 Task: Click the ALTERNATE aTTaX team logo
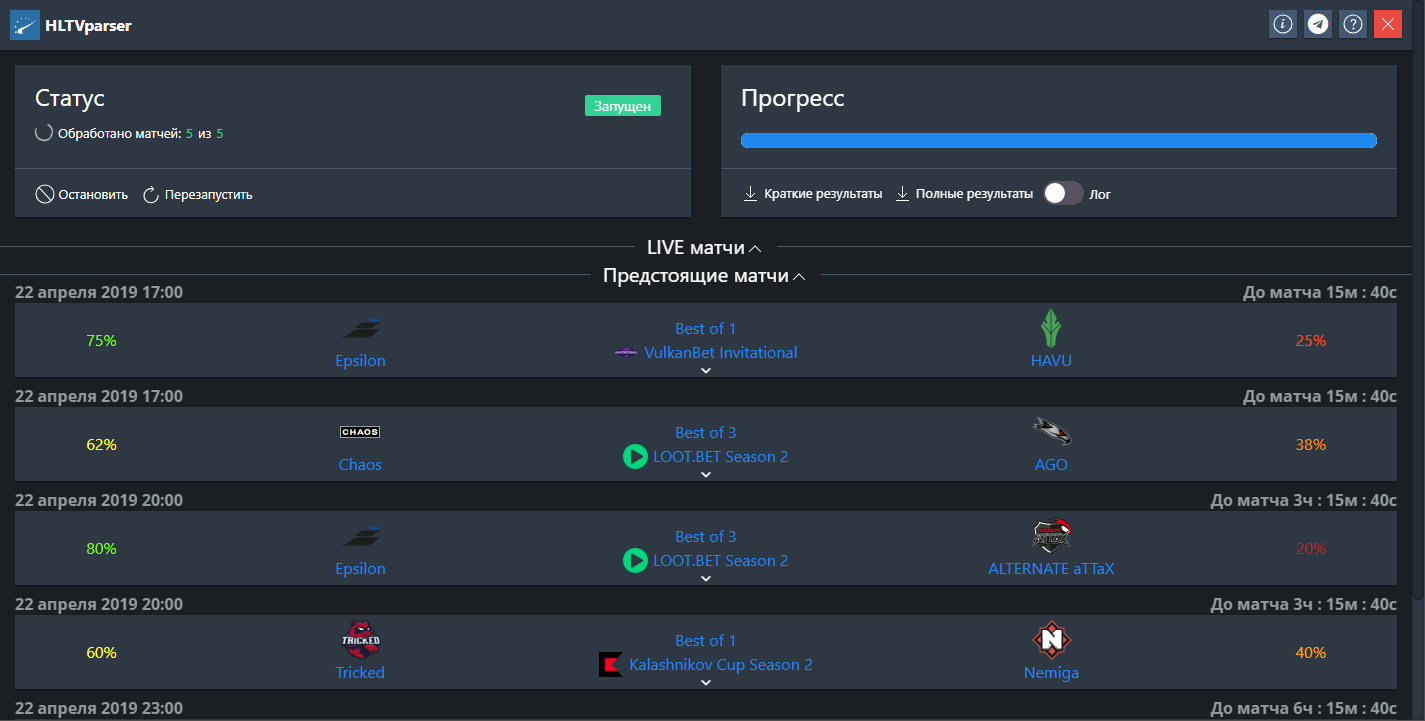point(1051,536)
